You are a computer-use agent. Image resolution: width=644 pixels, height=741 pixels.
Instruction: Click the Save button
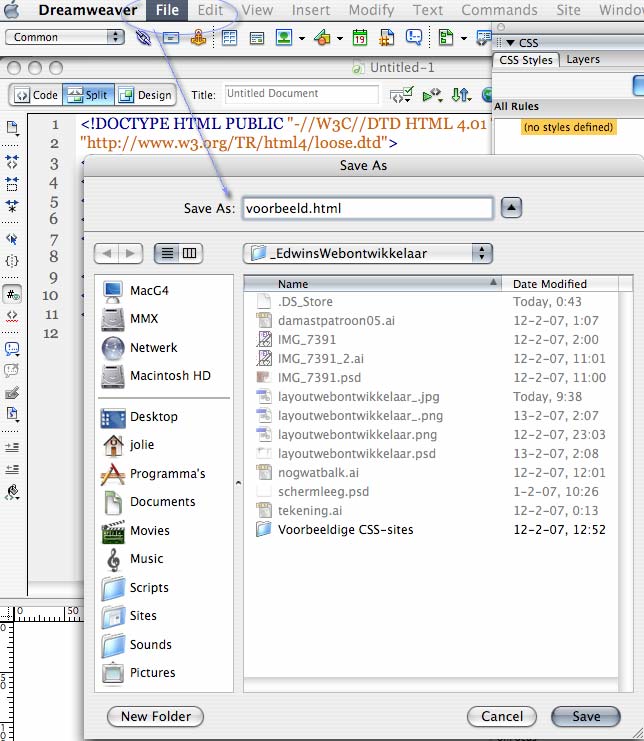pyautogui.click(x=586, y=716)
